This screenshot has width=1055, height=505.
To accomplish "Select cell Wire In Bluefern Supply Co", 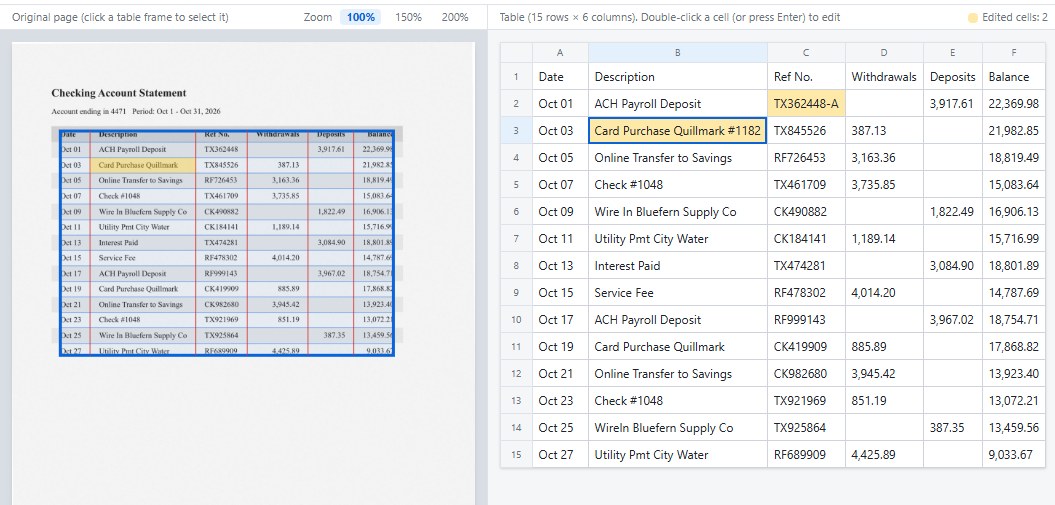I will (678, 212).
